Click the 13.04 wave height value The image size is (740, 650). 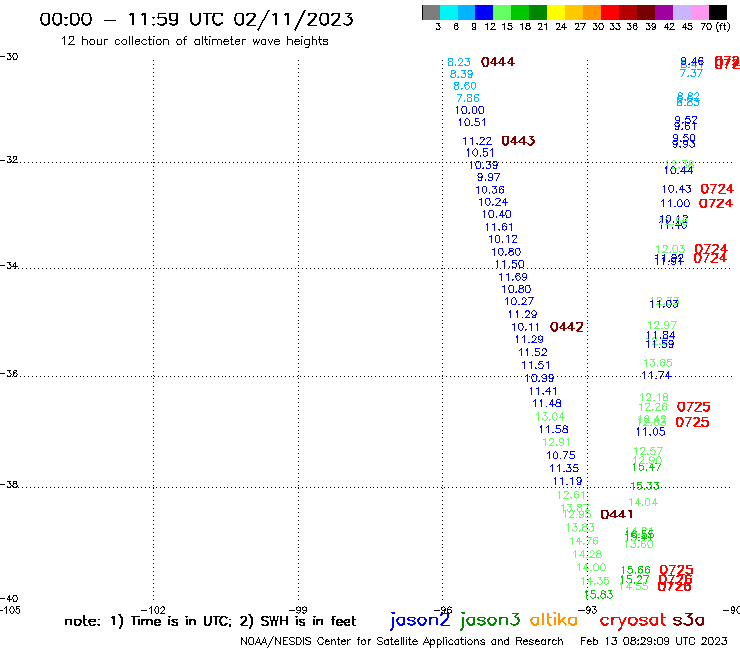tap(550, 417)
